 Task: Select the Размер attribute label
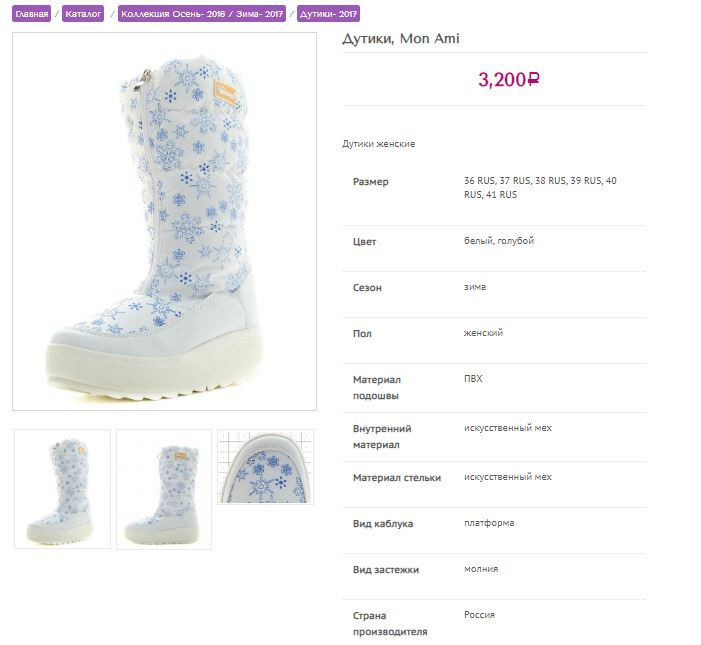pos(371,181)
